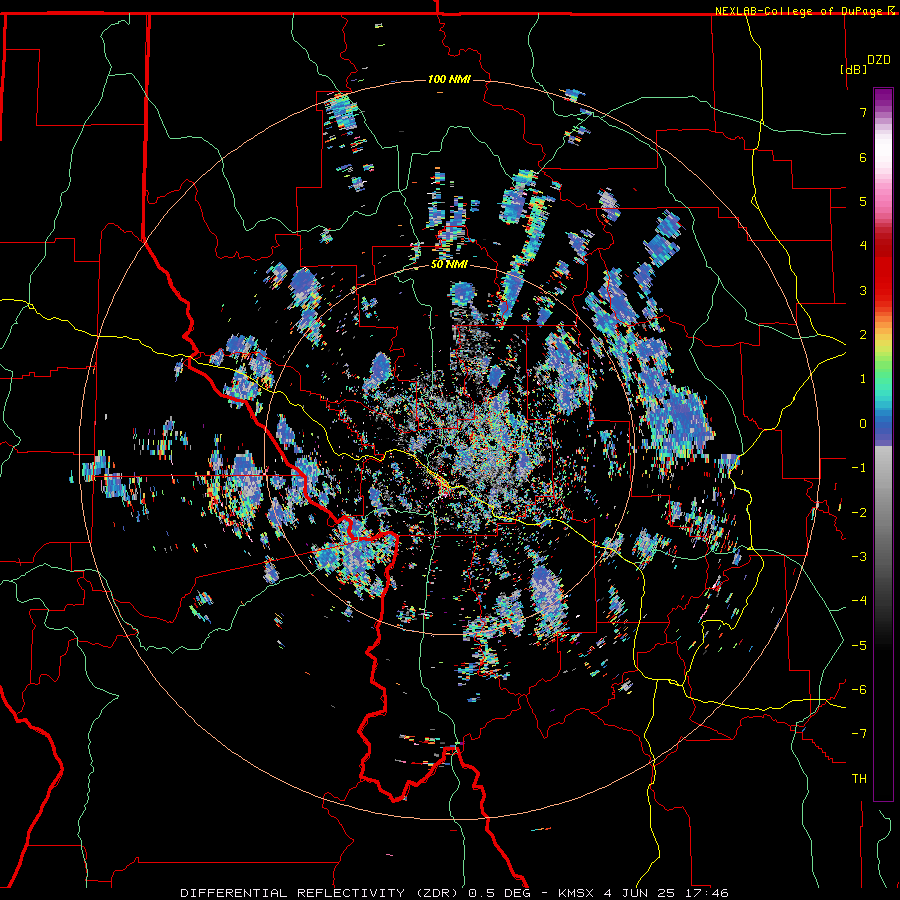
Task: Click the "-2" value on the color scale
Action: 859,513
